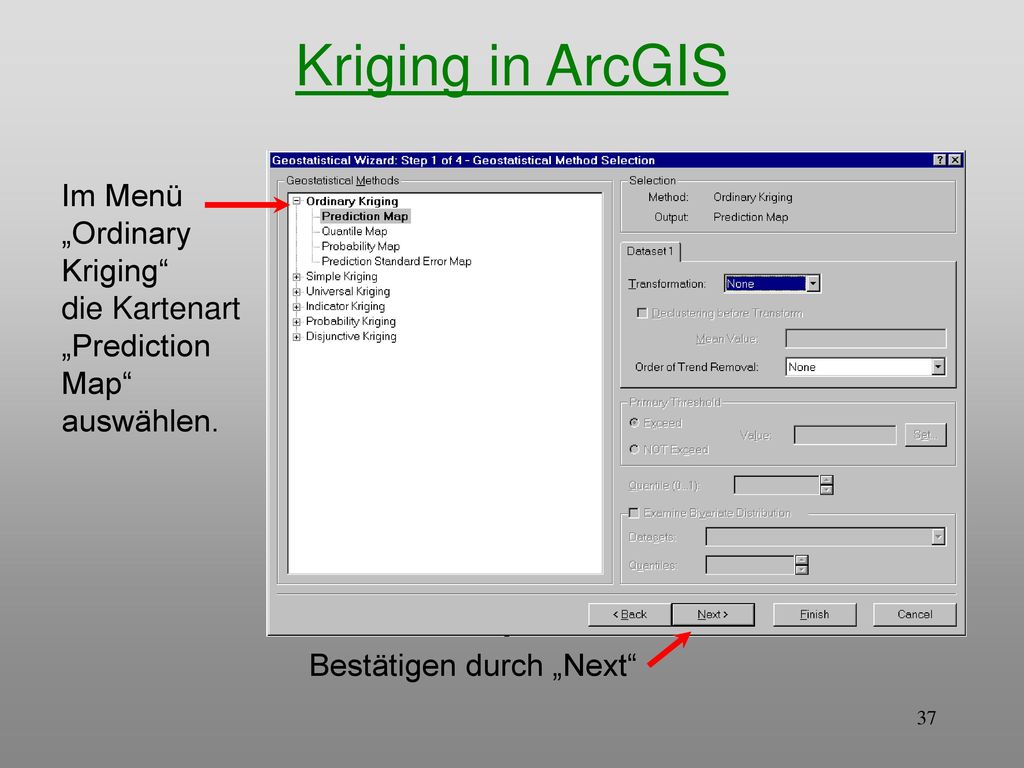
Task: Increase the Quantile (0..1) spinner value
Action: coord(827,481)
